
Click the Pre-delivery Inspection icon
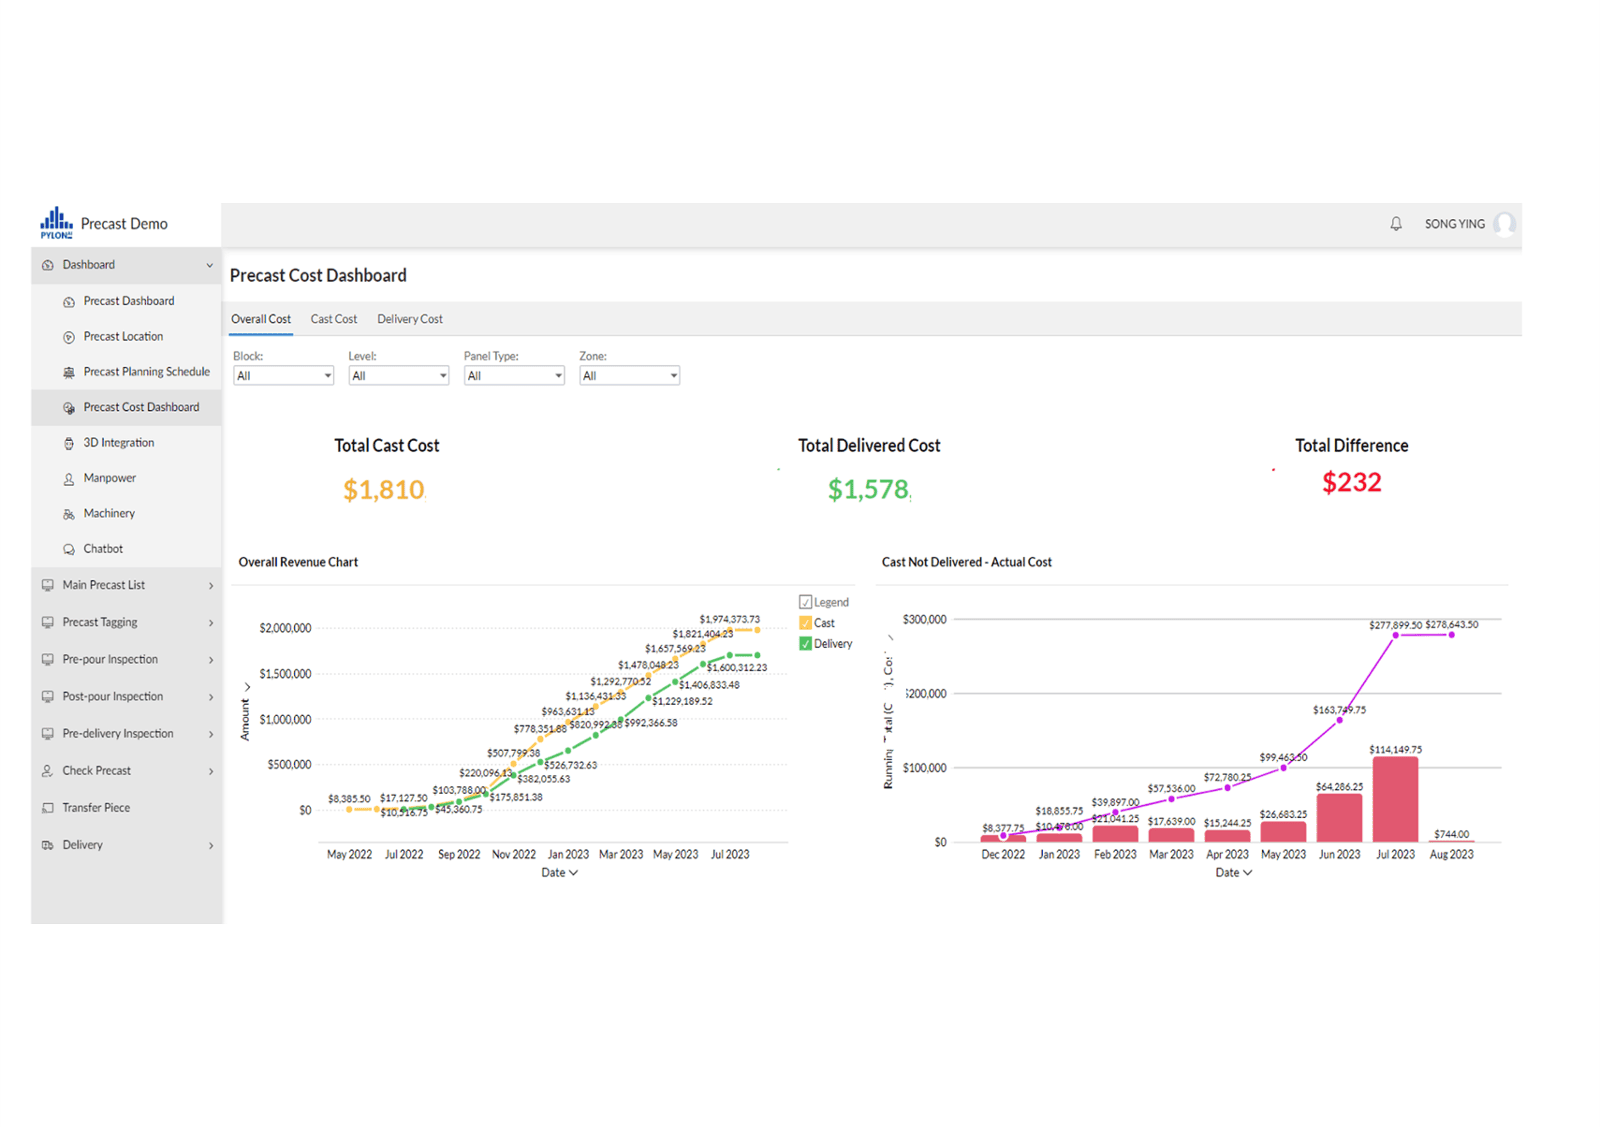tap(48, 734)
